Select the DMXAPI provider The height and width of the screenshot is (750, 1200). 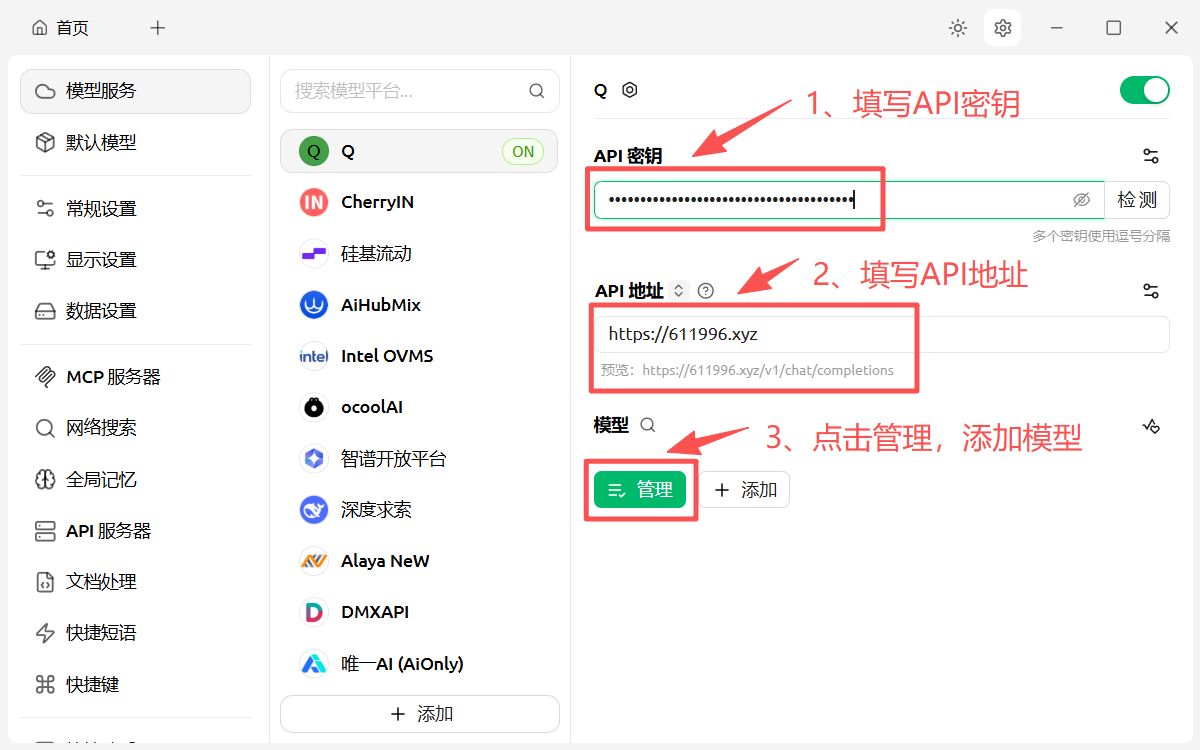pyautogui.click(x=419, y=612)
